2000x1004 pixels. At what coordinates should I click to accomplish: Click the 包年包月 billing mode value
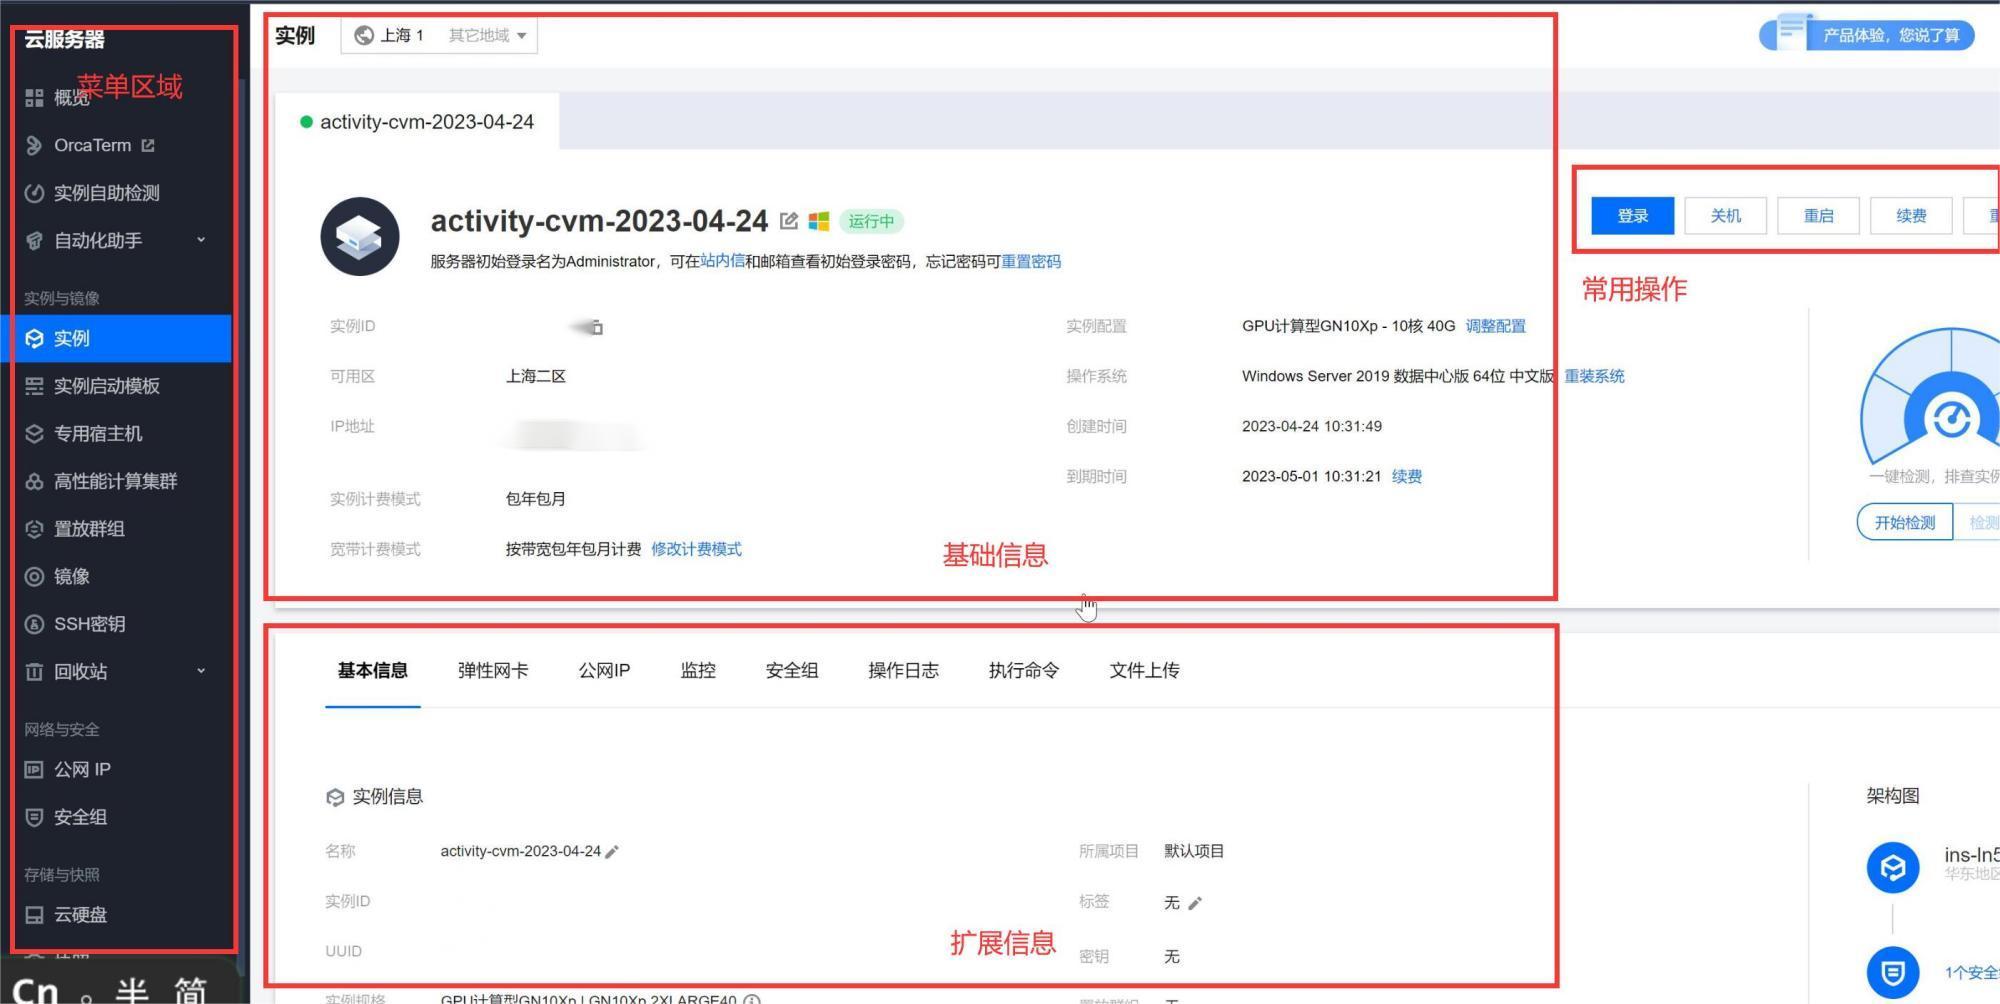pyautogui.click(x=536, y=498)
